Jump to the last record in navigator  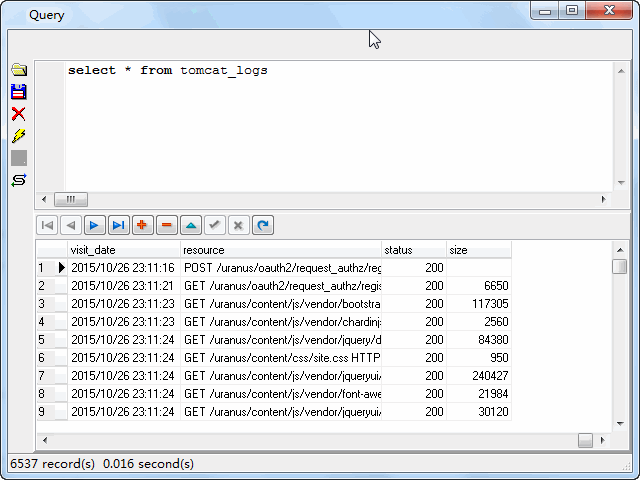[x=118, y=225]
